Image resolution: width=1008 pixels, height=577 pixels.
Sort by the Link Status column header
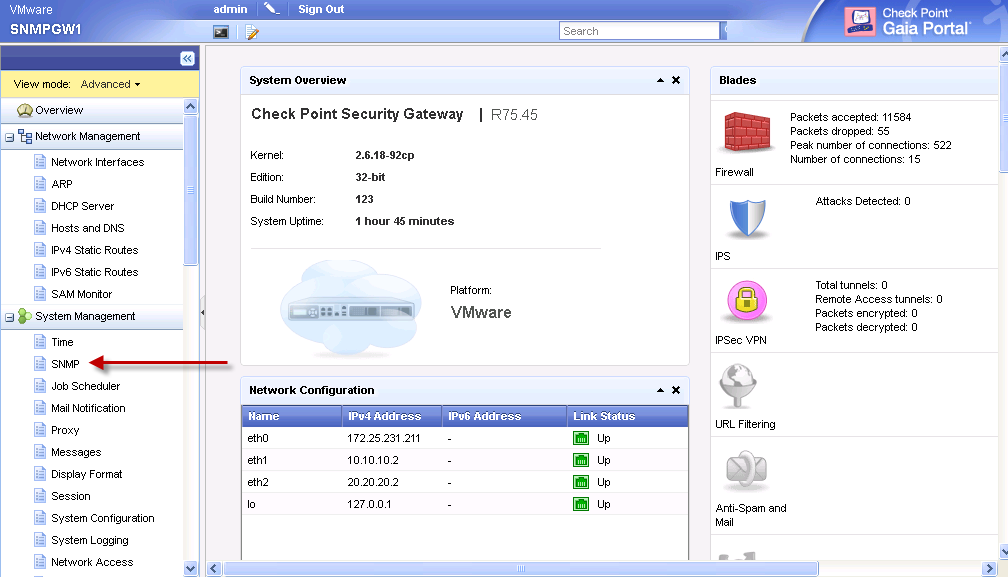627,416
